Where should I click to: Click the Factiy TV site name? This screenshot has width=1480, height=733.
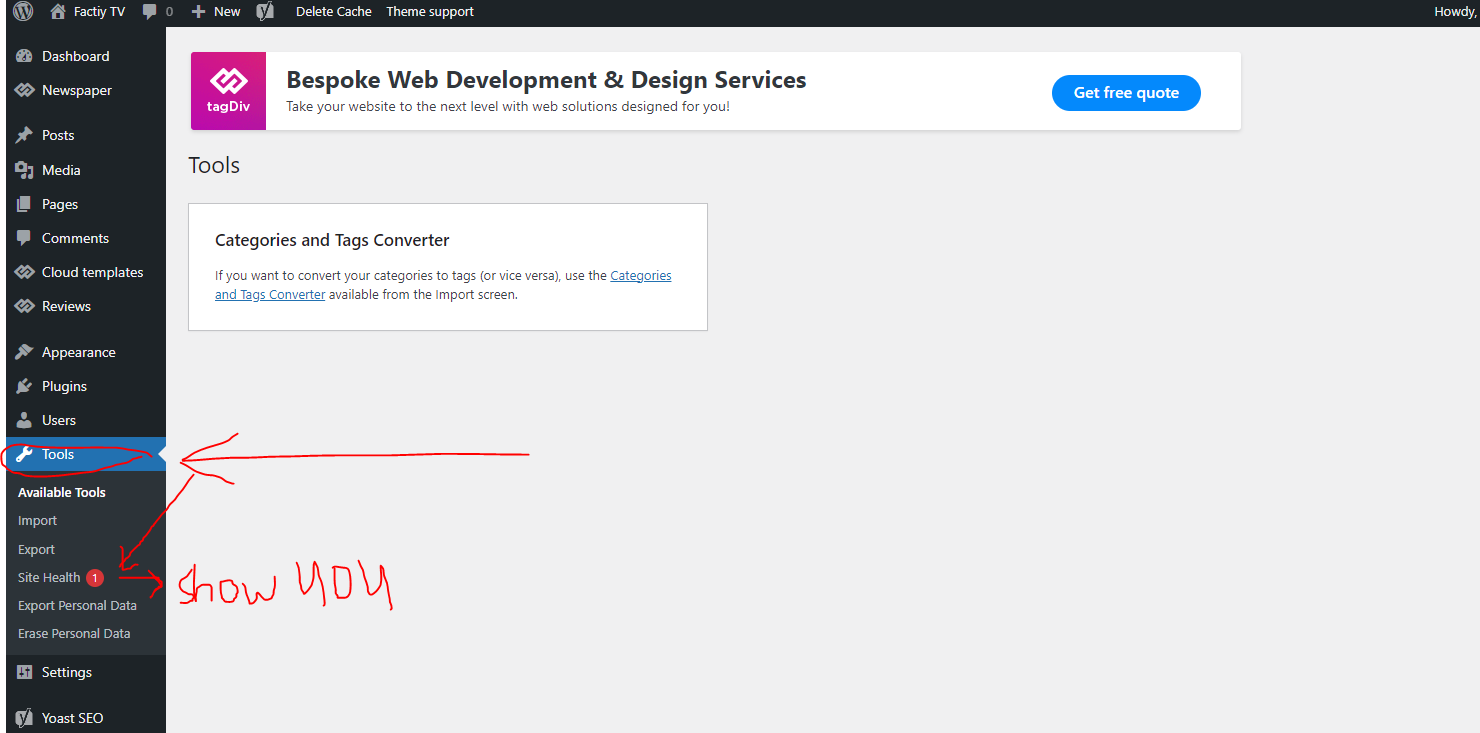pos(99,12)
